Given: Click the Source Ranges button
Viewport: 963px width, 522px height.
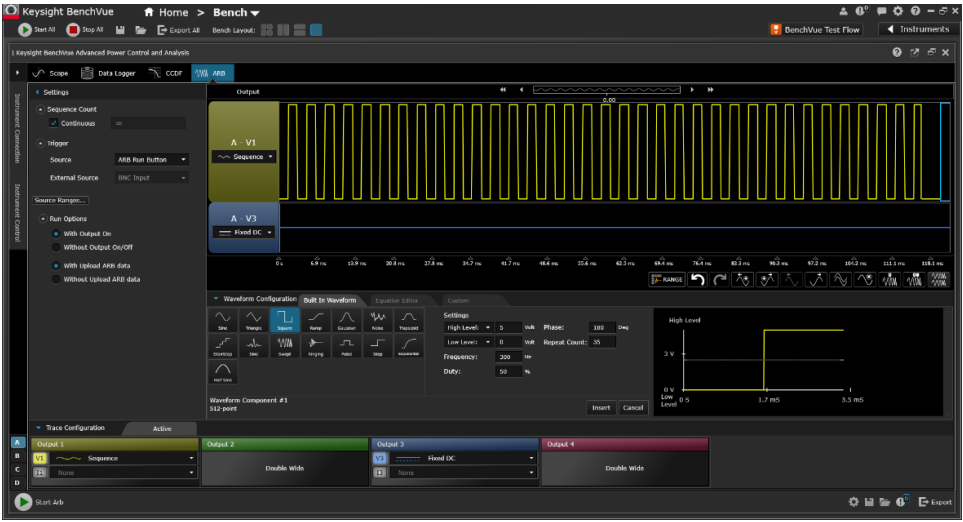Looking at the screenshot, I should tap(61, 200).
